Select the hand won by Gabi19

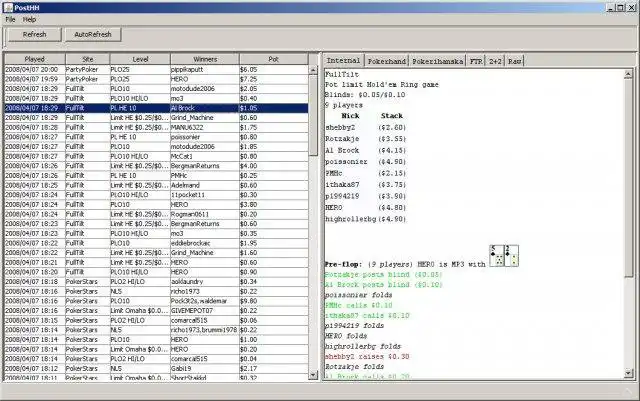pyautogui.click(x=156, y=369)
